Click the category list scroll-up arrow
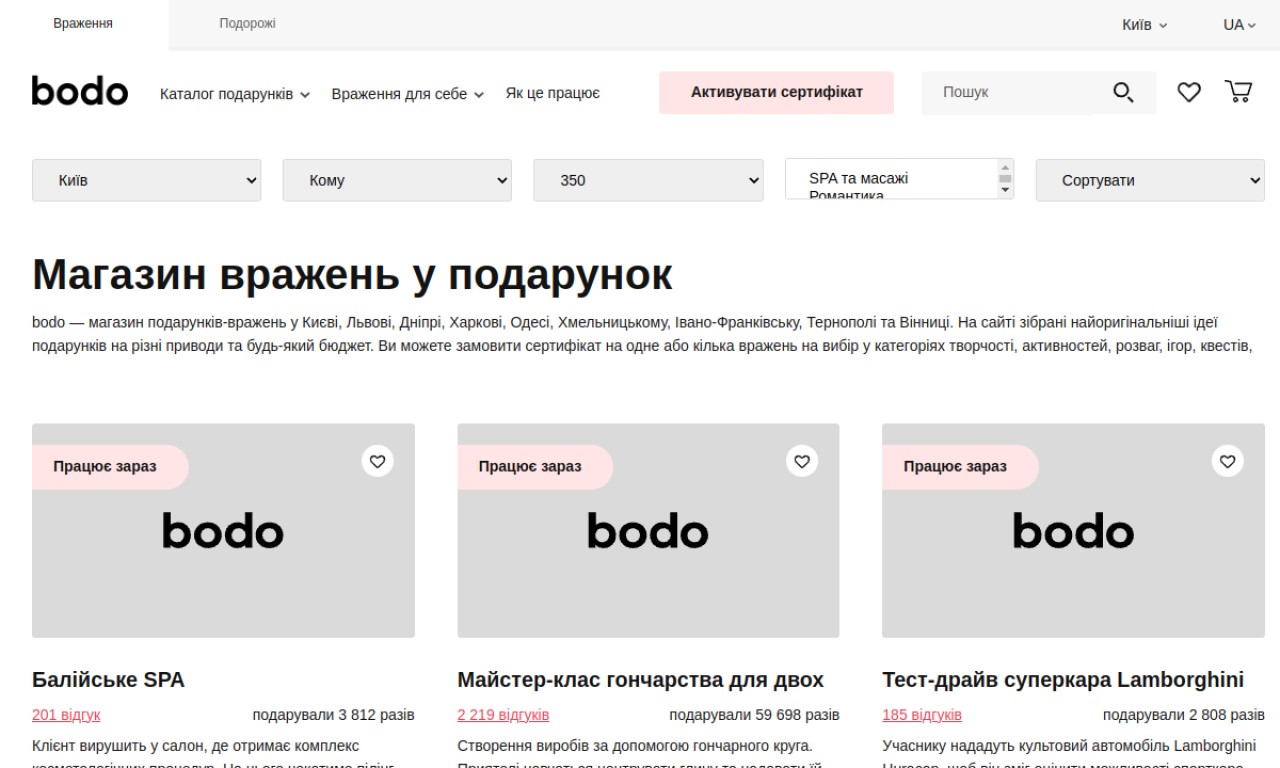This screenshot has width=1280, height=768. pyautogui.click(x=1005, y=166)
